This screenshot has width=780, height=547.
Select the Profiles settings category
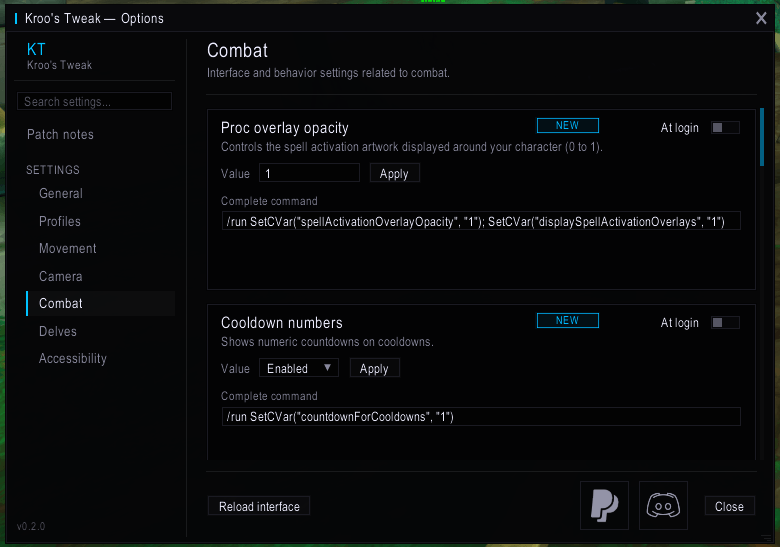pyautogui.click(x=60, y=221)
